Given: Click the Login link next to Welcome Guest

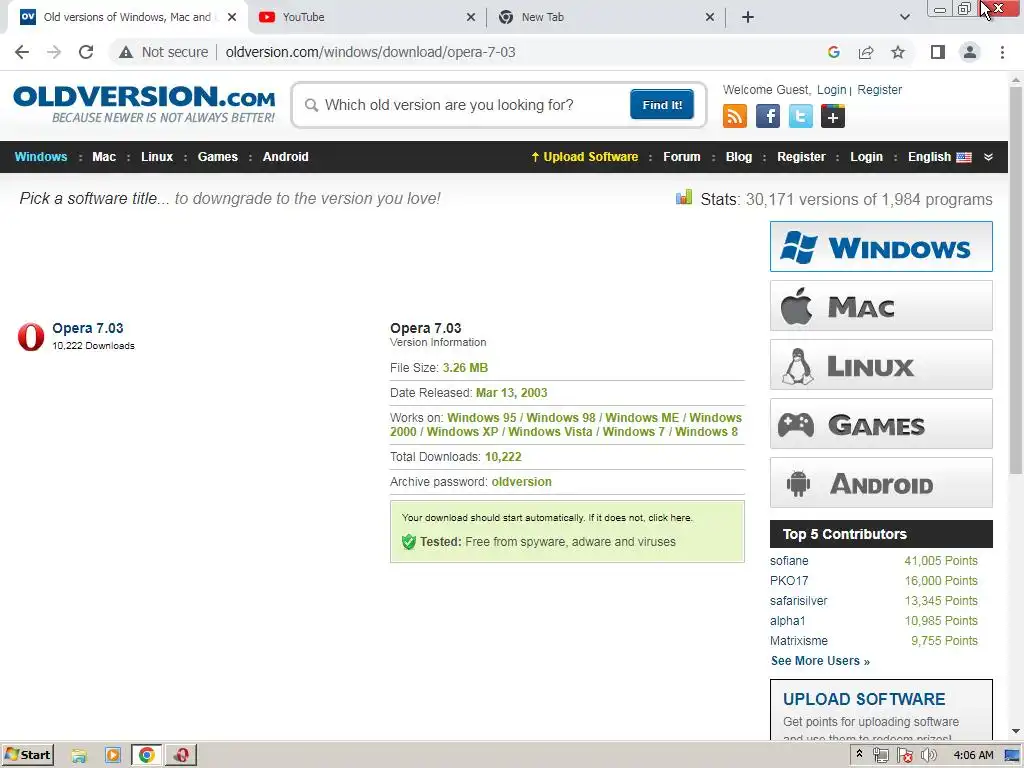Looking at the screenshot, I should click(831, 89).
